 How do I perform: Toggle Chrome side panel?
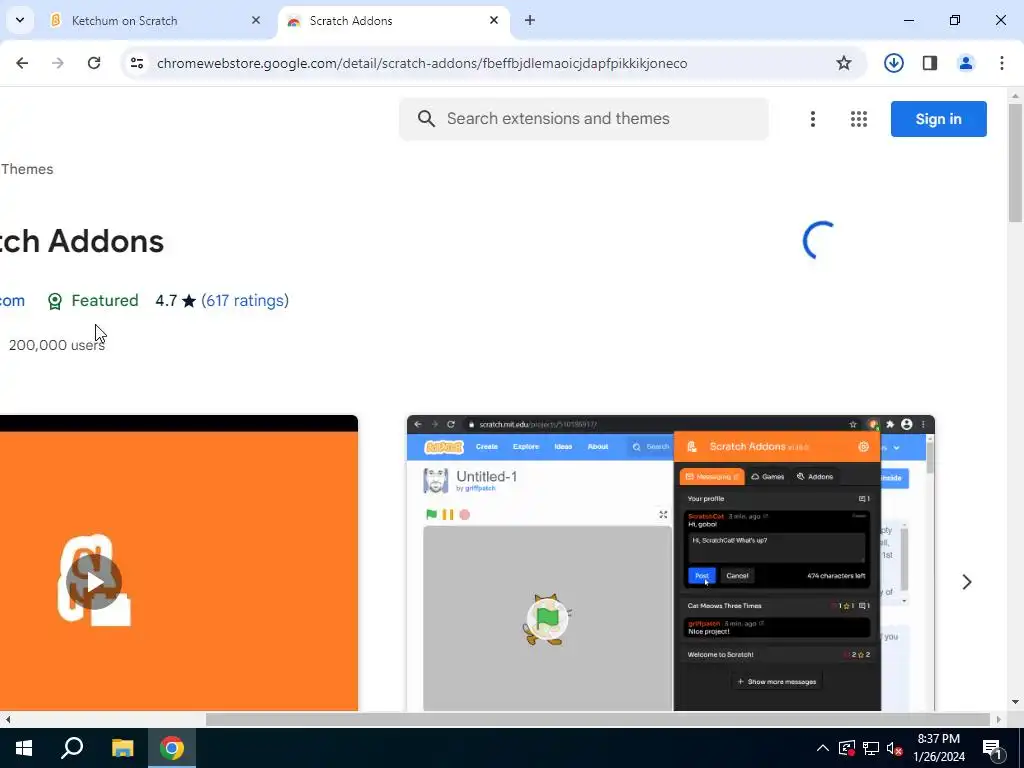930,63
